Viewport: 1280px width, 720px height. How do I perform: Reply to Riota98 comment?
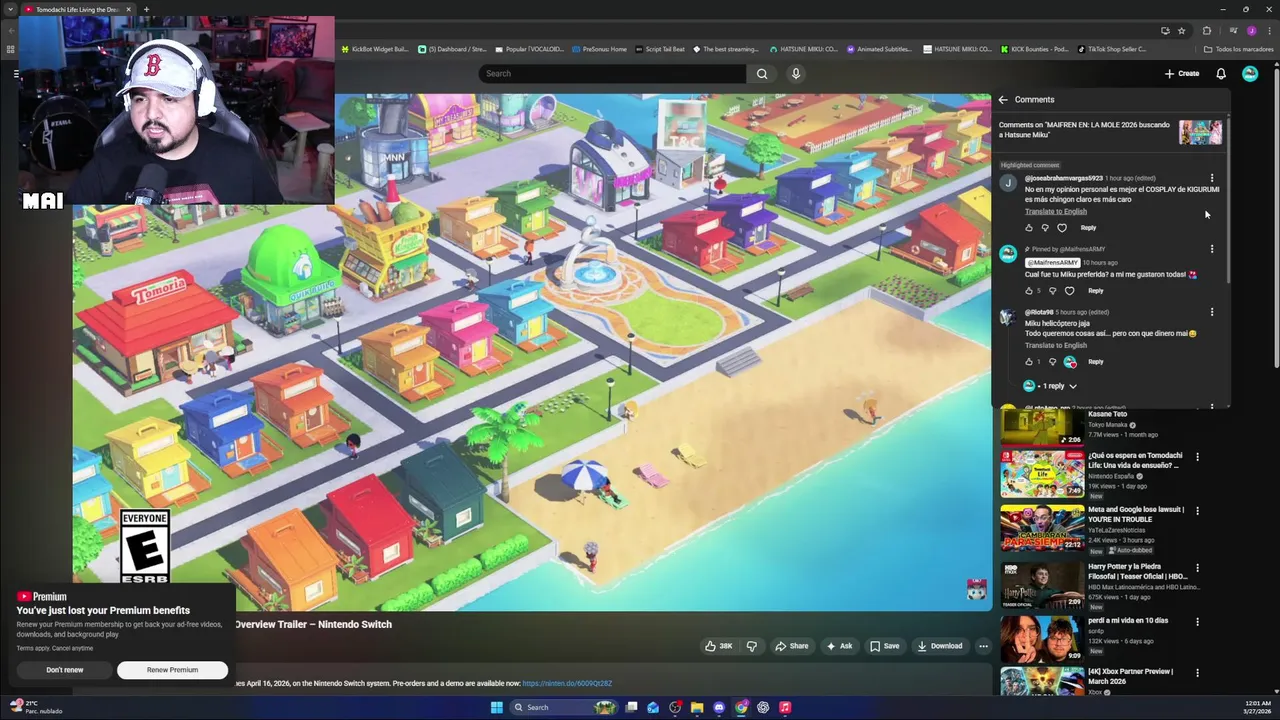pos(1095,362)
